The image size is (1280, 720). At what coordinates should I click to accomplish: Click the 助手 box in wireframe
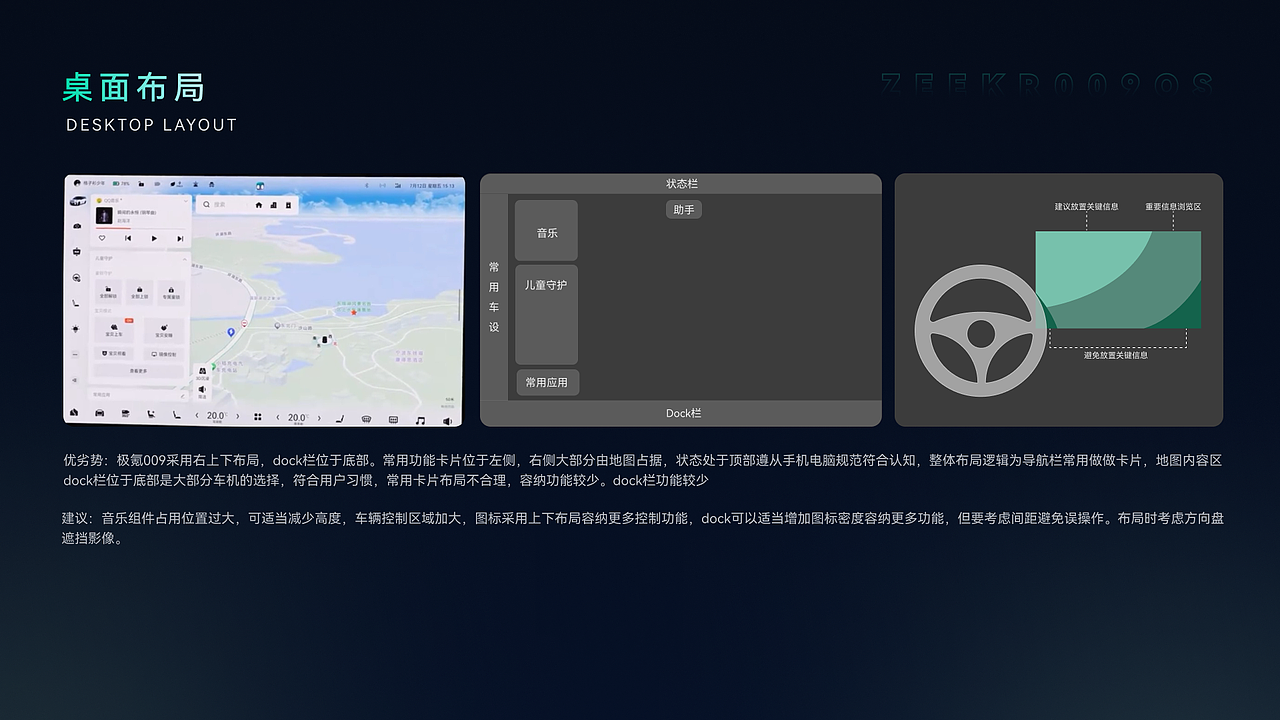tap(684, 210)
